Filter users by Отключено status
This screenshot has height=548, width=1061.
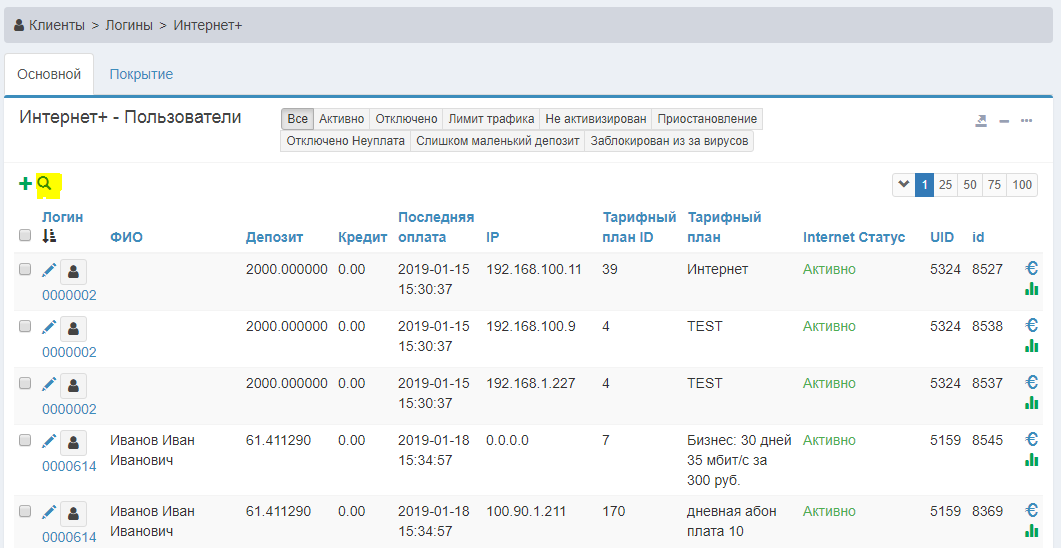coord(406,119)
